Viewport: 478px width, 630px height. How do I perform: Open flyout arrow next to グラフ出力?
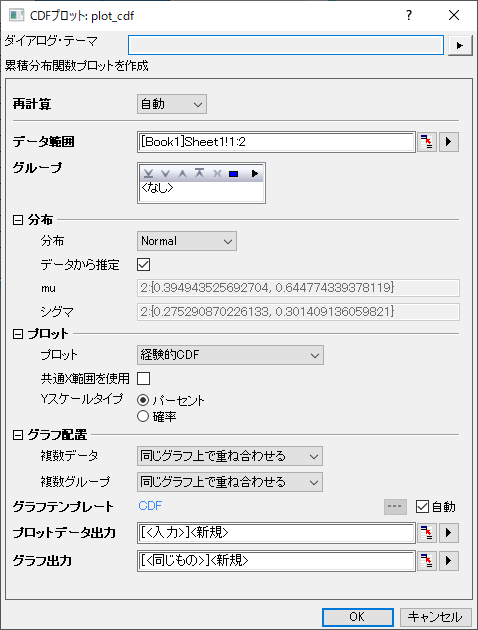coord(449,560)
